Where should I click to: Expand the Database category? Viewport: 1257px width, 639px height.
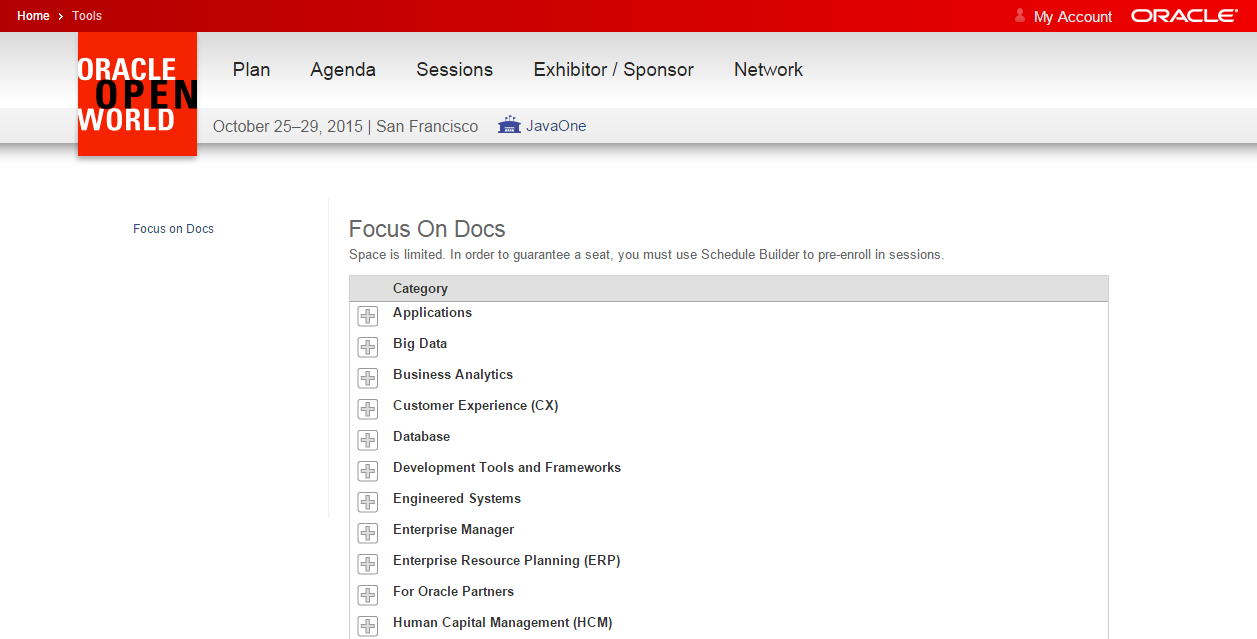[x=368, y=440]
